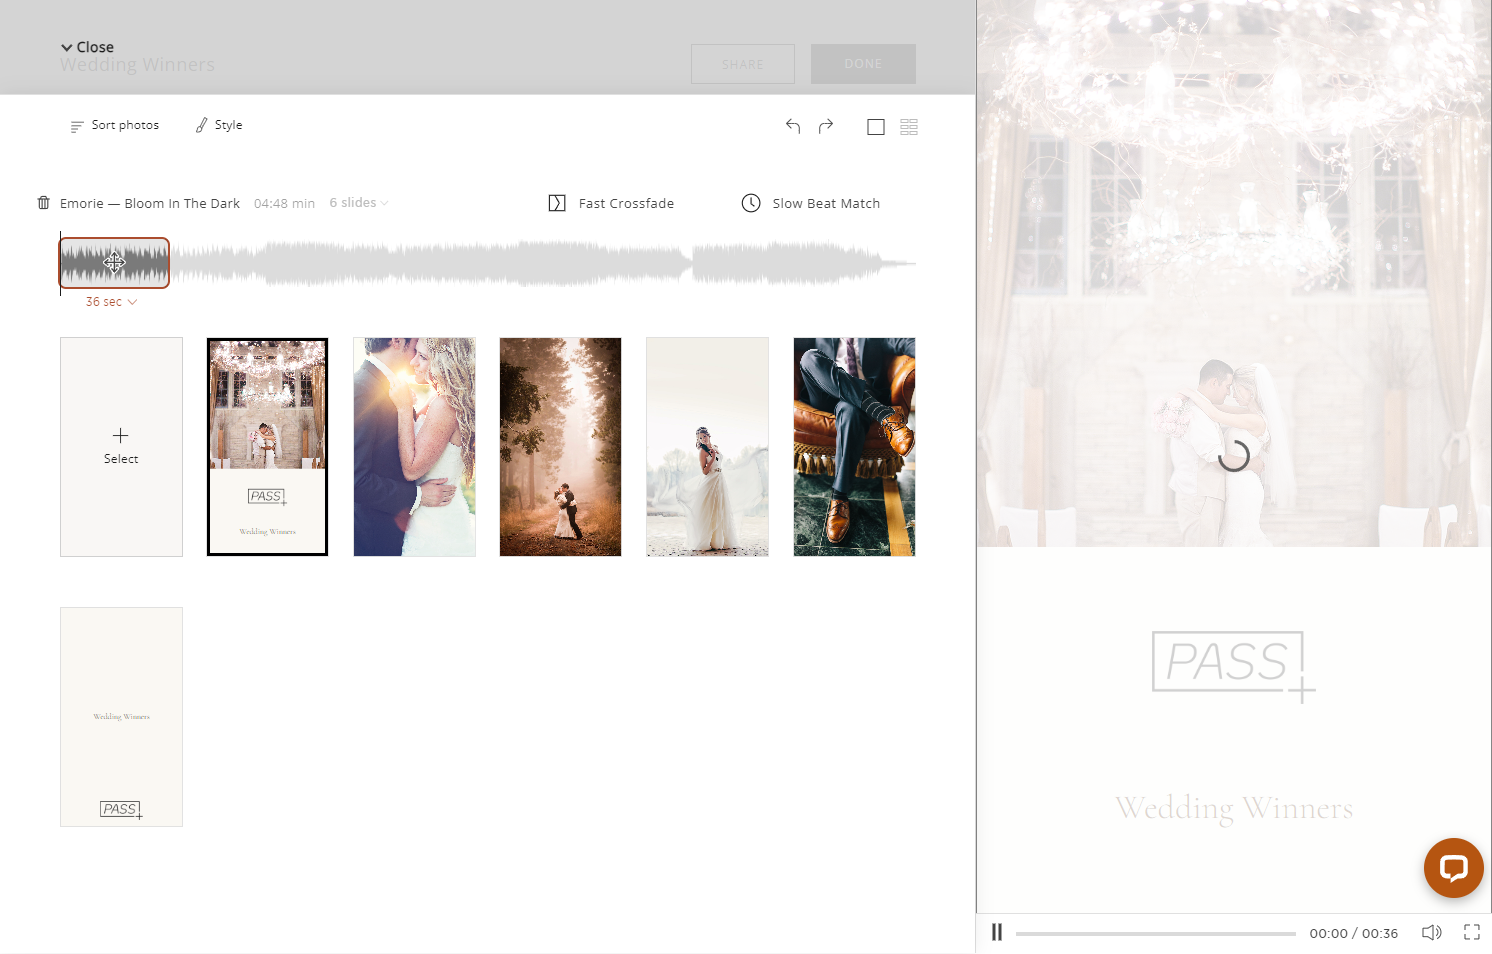
Task: Click the highlighted audio segment selector
Action: point(114,263)
